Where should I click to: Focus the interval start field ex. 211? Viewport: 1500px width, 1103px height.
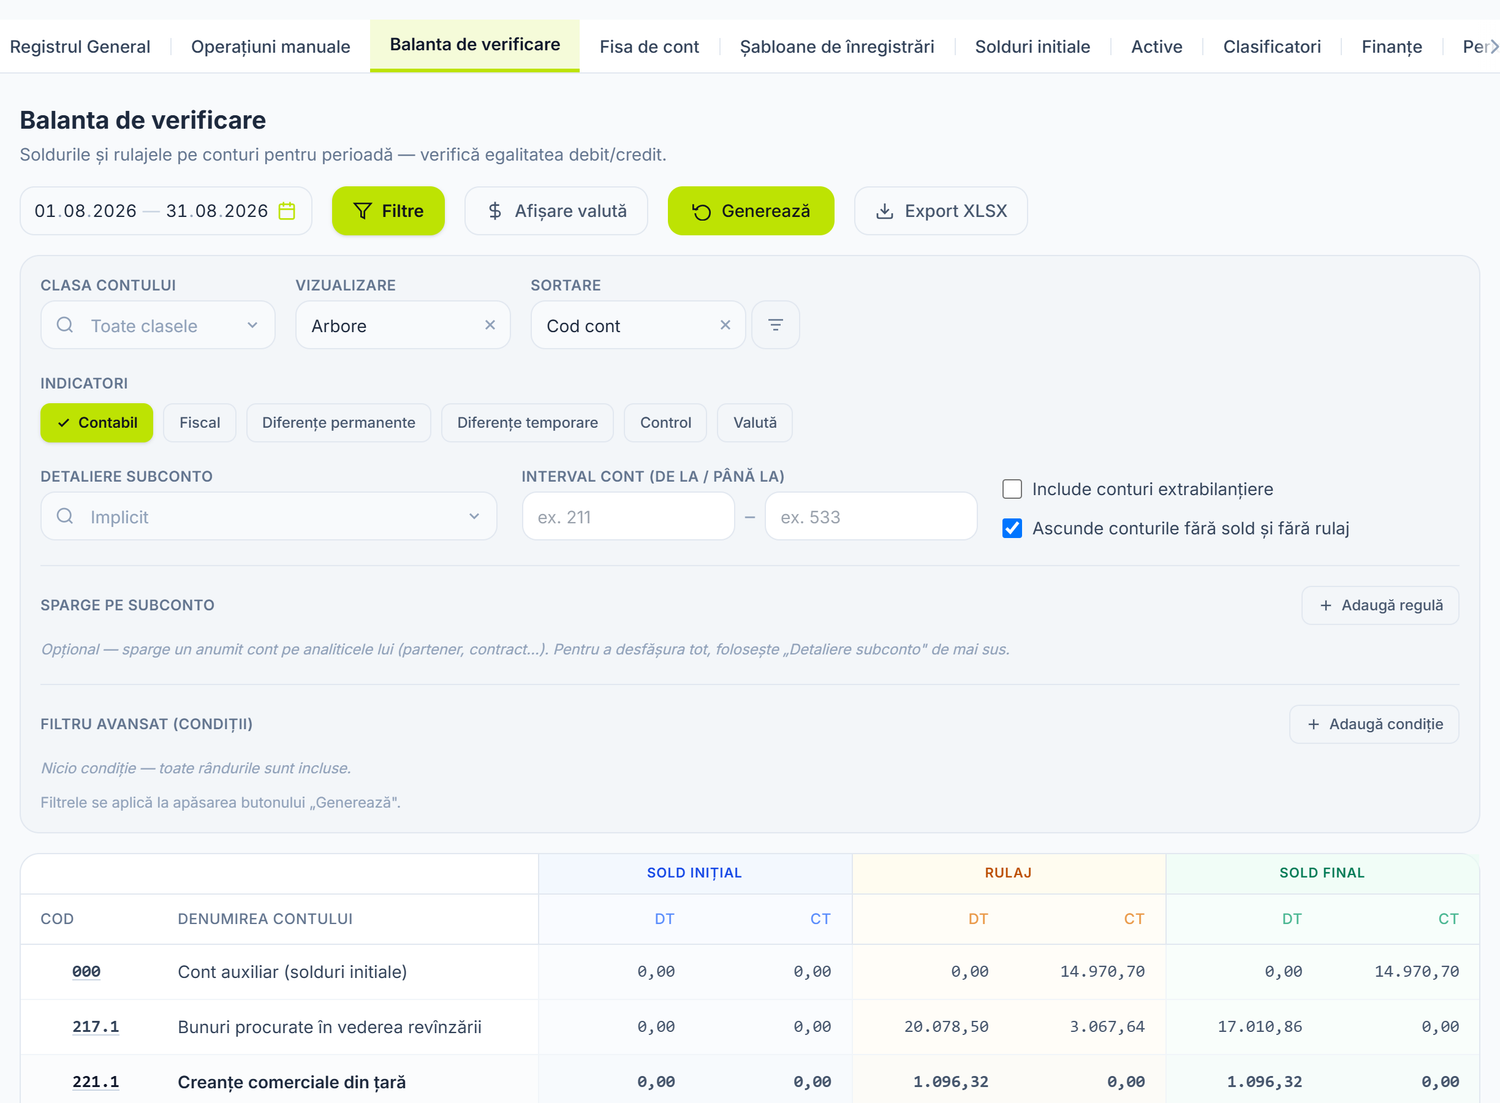[x=628, y=516]
